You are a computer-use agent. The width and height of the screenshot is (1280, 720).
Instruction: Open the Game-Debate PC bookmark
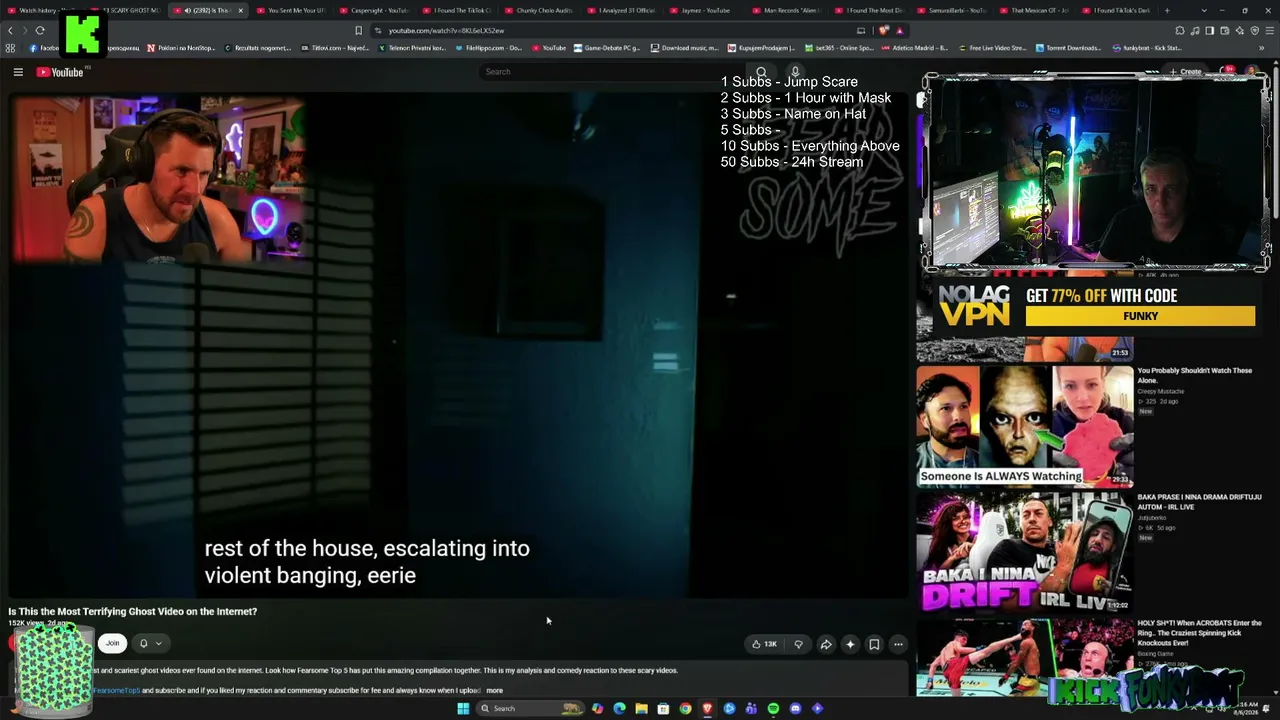coord(606,48)
